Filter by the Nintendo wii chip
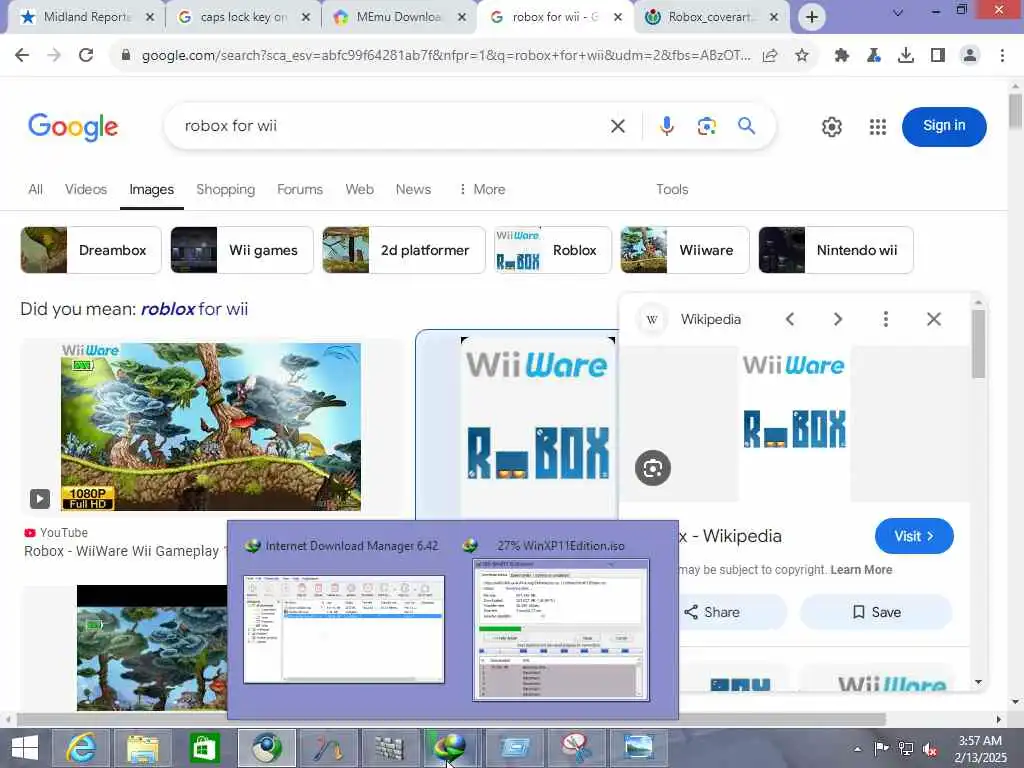The image size is (1024, 768). (836, 250)
